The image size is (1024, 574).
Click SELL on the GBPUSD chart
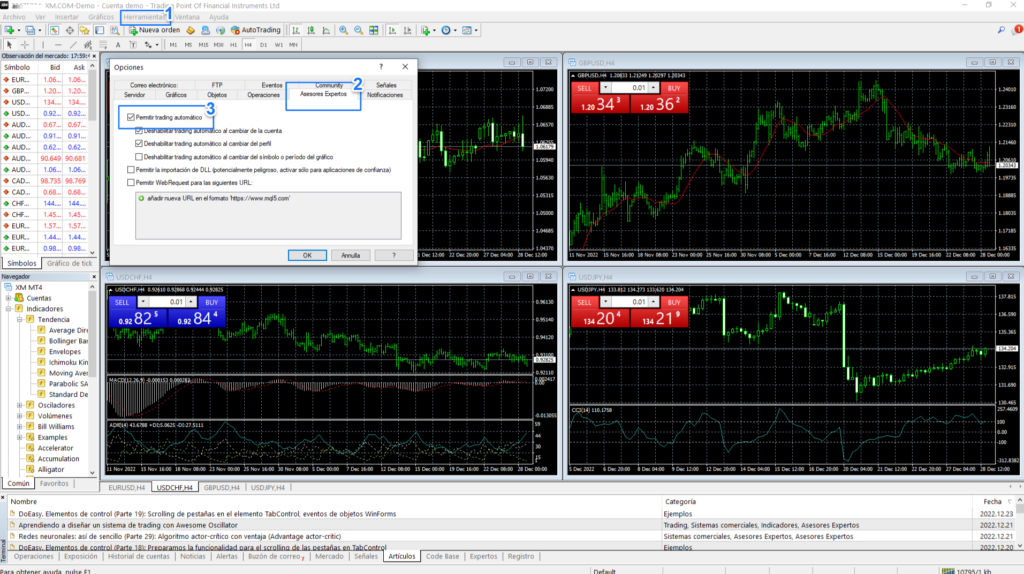point(584,88)
